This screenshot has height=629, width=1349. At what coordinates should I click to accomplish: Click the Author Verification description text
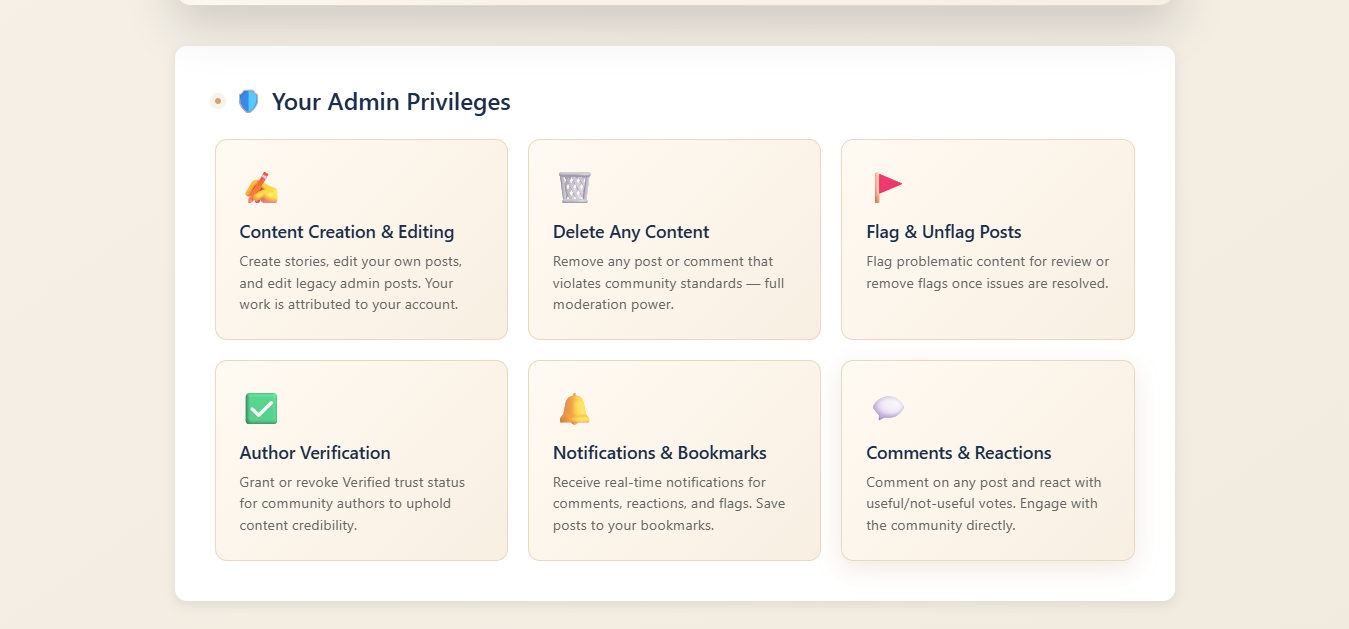click(x=352, y=503)
